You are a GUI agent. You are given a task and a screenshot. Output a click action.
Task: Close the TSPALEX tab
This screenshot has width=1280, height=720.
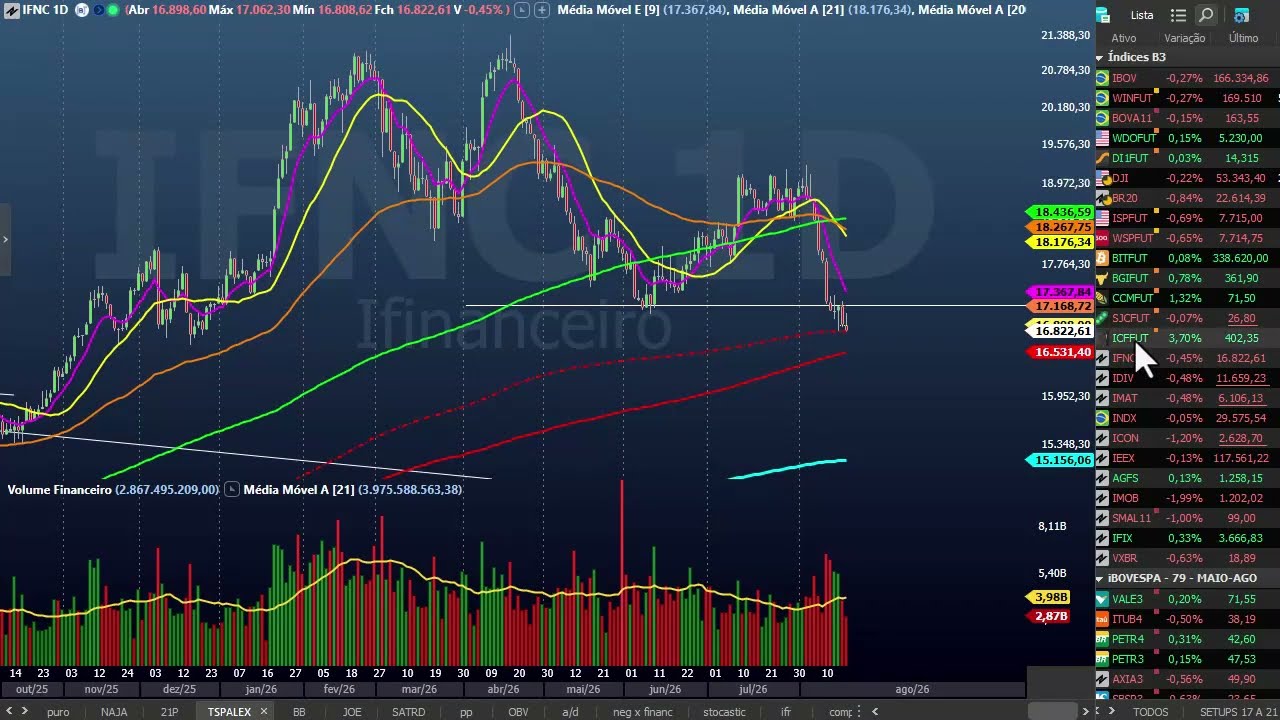point(263,712)
